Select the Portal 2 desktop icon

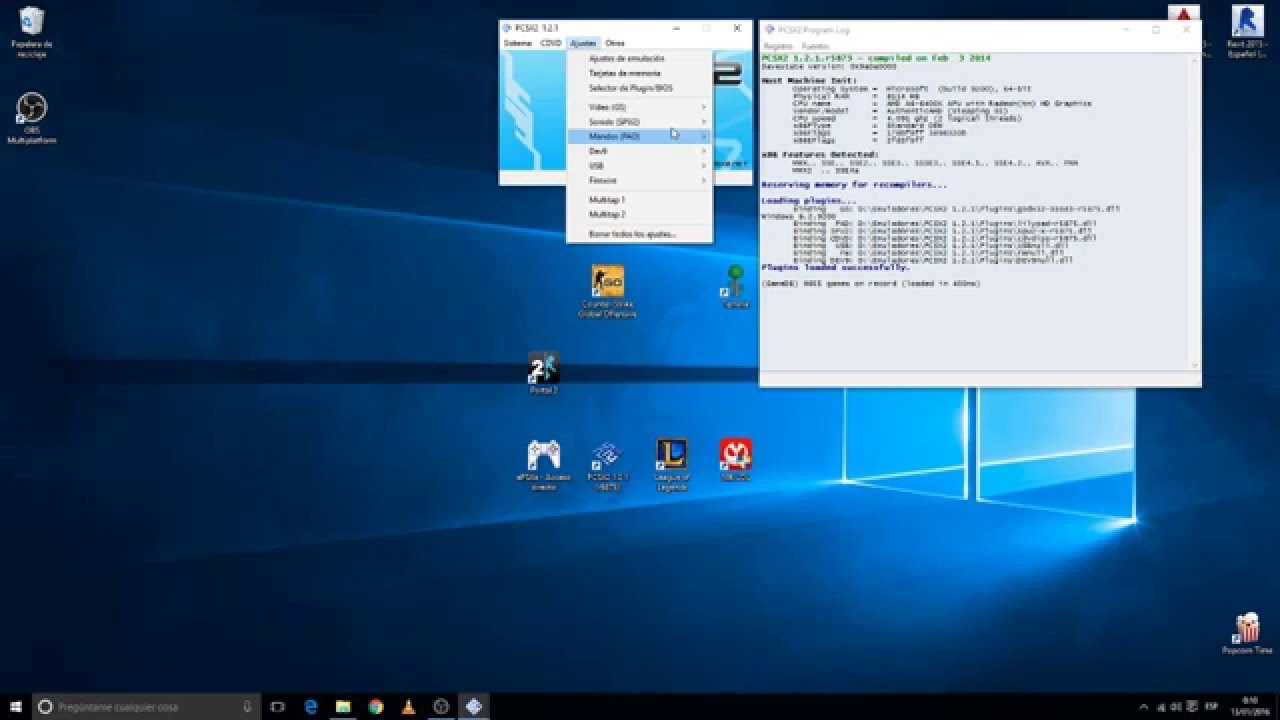point(543,373)
